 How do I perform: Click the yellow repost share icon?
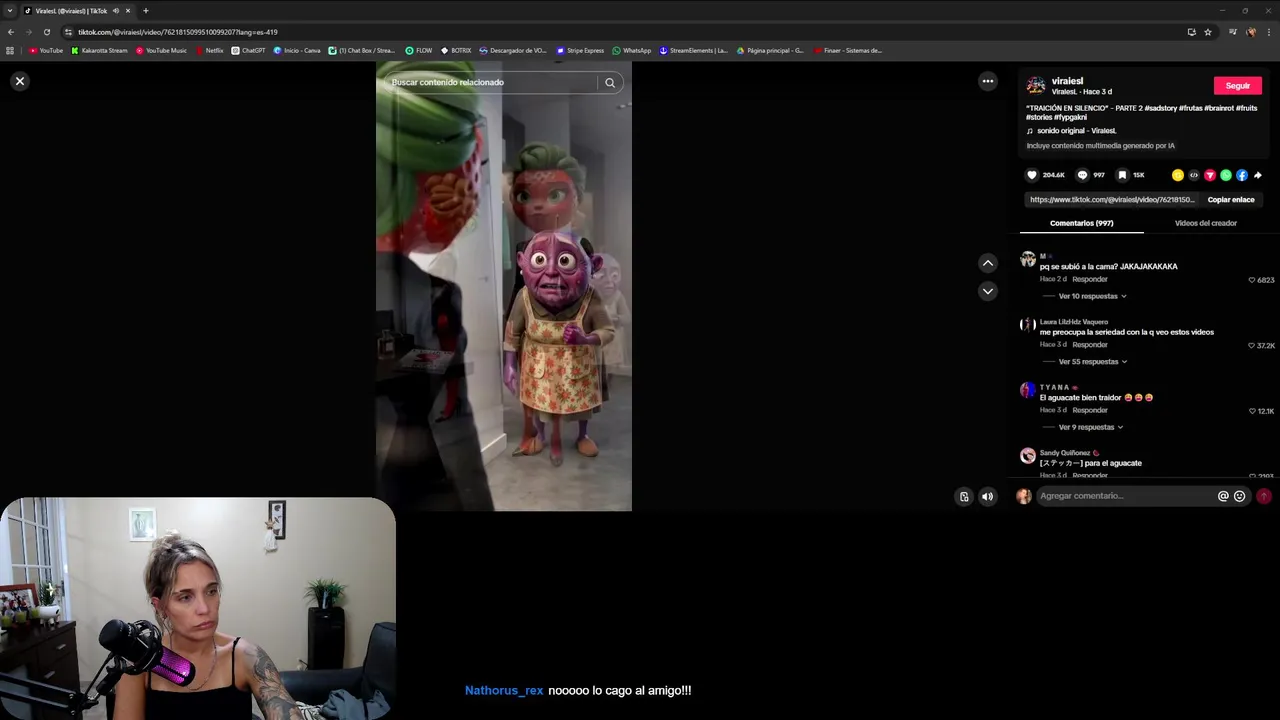(x=1178, y=175)
